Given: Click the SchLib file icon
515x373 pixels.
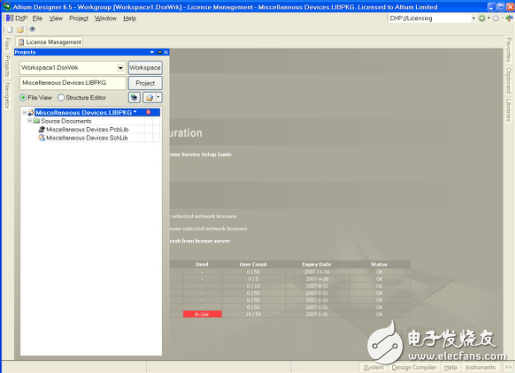Looking at the screenshot, I should click(x=42, y=138).
